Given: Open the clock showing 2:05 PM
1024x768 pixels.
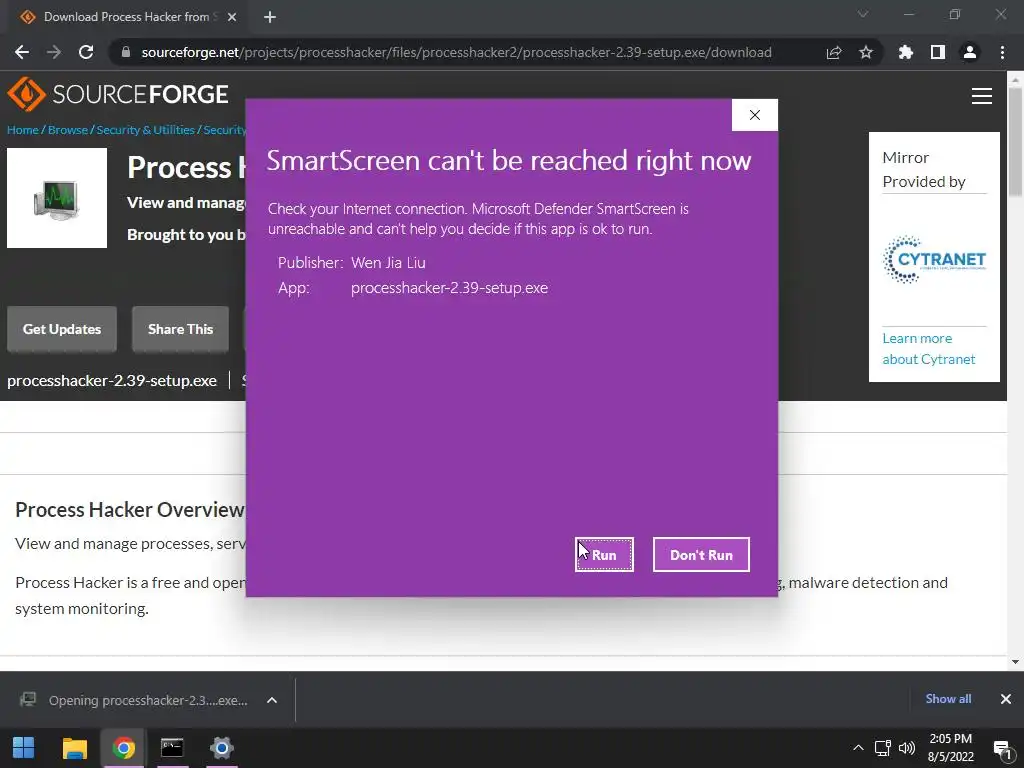Looking at the screenshot, I should tap(951, 748).
